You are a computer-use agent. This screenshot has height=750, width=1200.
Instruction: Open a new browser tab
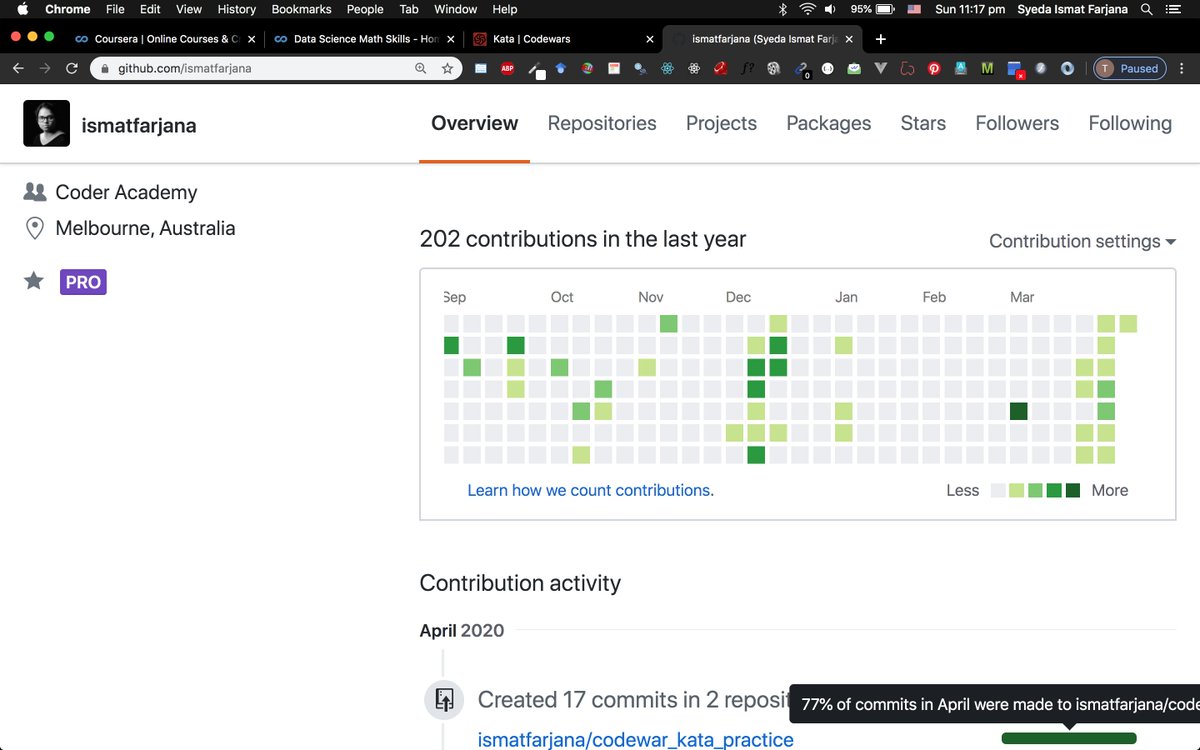coord(880,39)
